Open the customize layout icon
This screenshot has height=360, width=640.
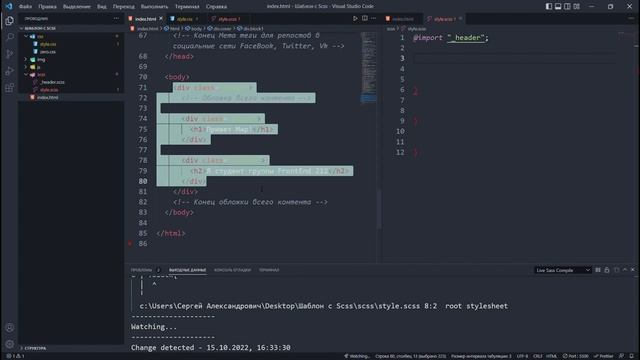click(x=576, y=6)
